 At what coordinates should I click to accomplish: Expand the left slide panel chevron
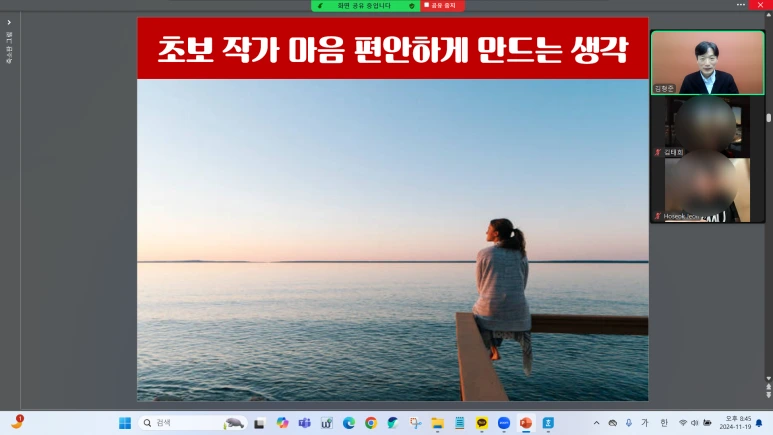pos(9,22)
